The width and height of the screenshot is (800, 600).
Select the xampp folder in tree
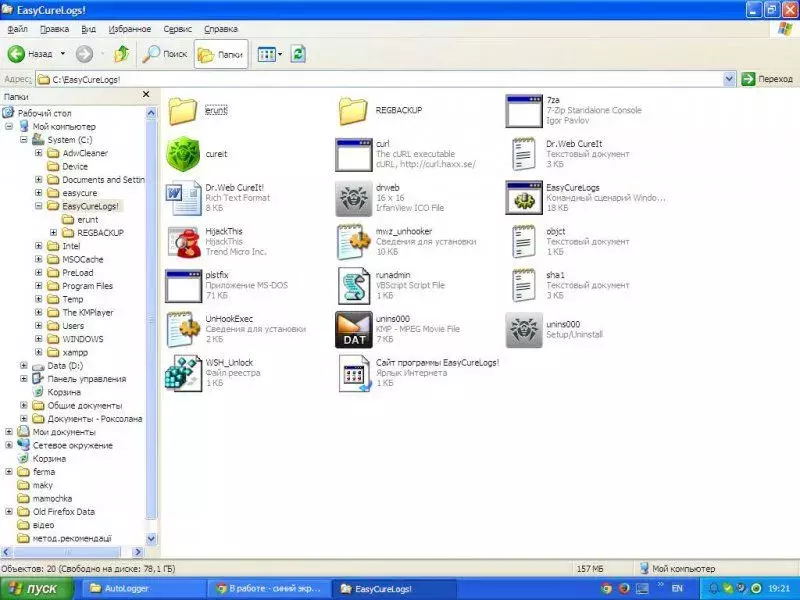point(68,352)
